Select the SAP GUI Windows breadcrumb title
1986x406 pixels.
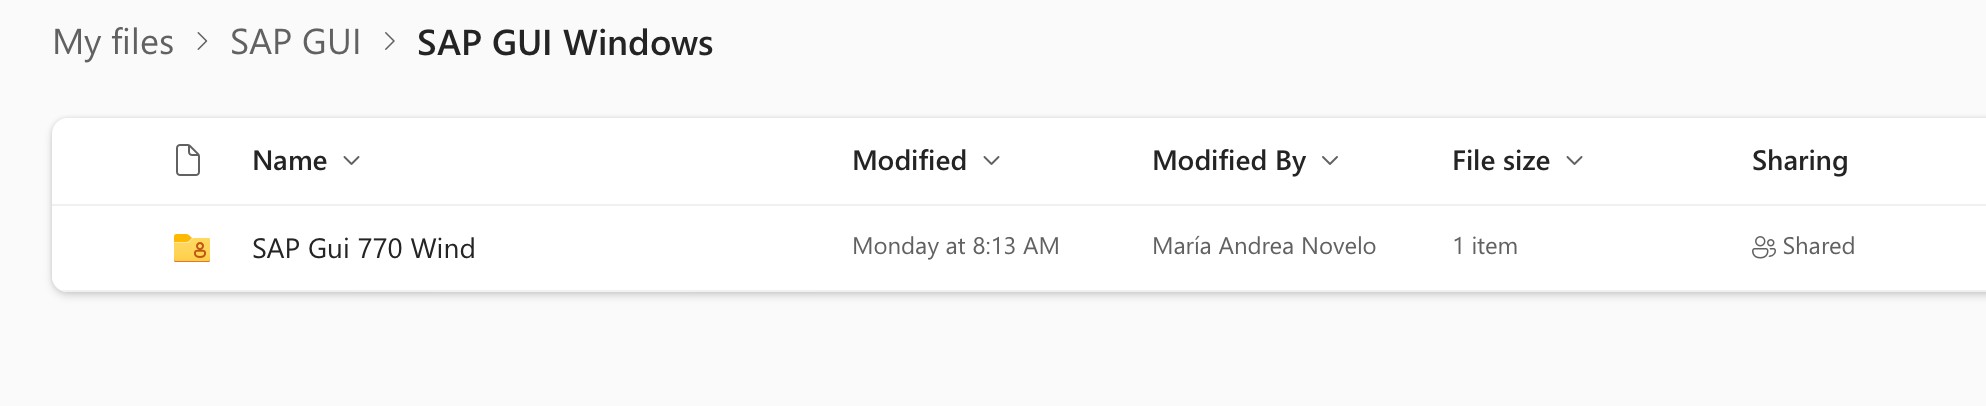(565, 43)
